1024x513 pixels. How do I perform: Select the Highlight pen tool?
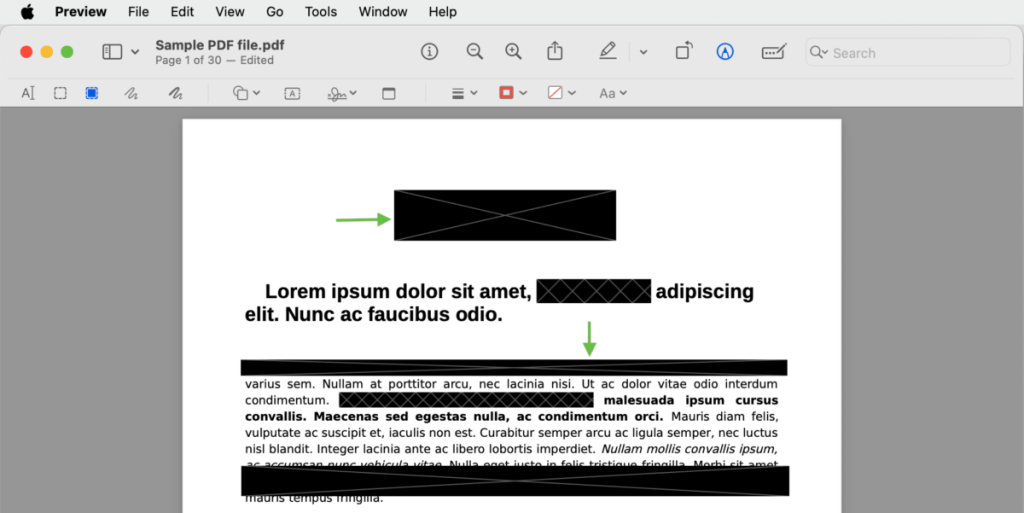608,51
